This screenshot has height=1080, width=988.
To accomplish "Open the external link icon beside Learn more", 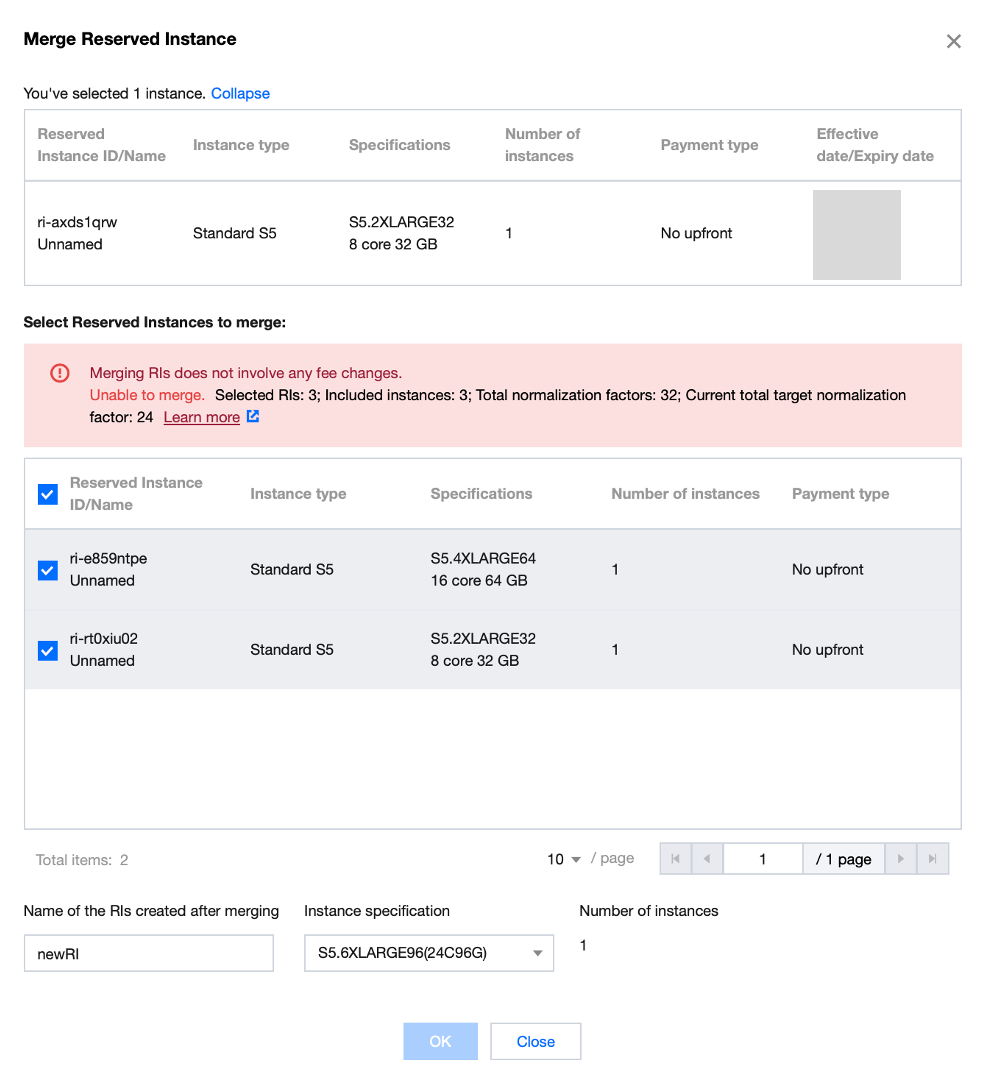I will click(253, 416).
